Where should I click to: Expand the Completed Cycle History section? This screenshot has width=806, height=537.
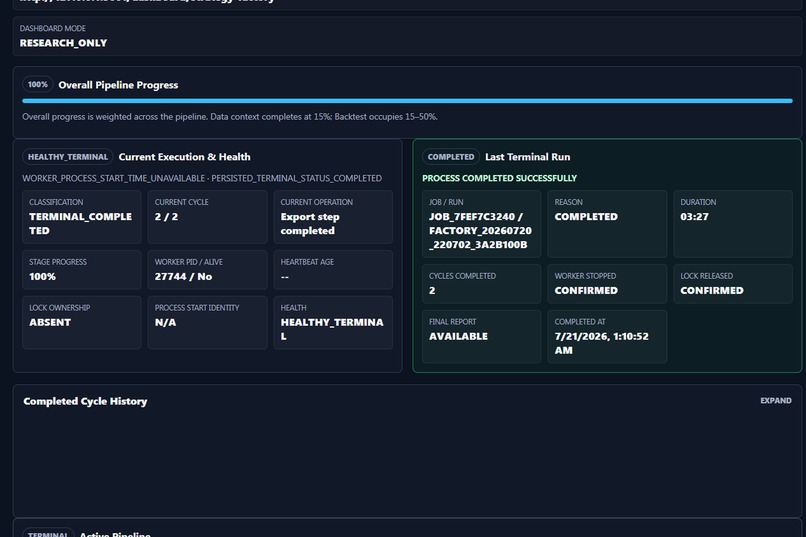775,400
